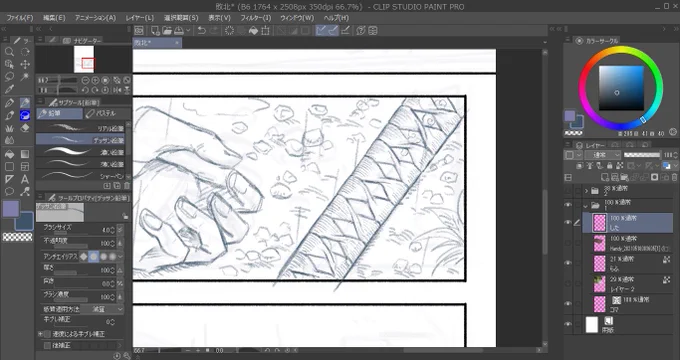This screenshot has width=680, height=360.
Task: Open the 通常 blending mode dropdown
Action: tap(603, 155)
